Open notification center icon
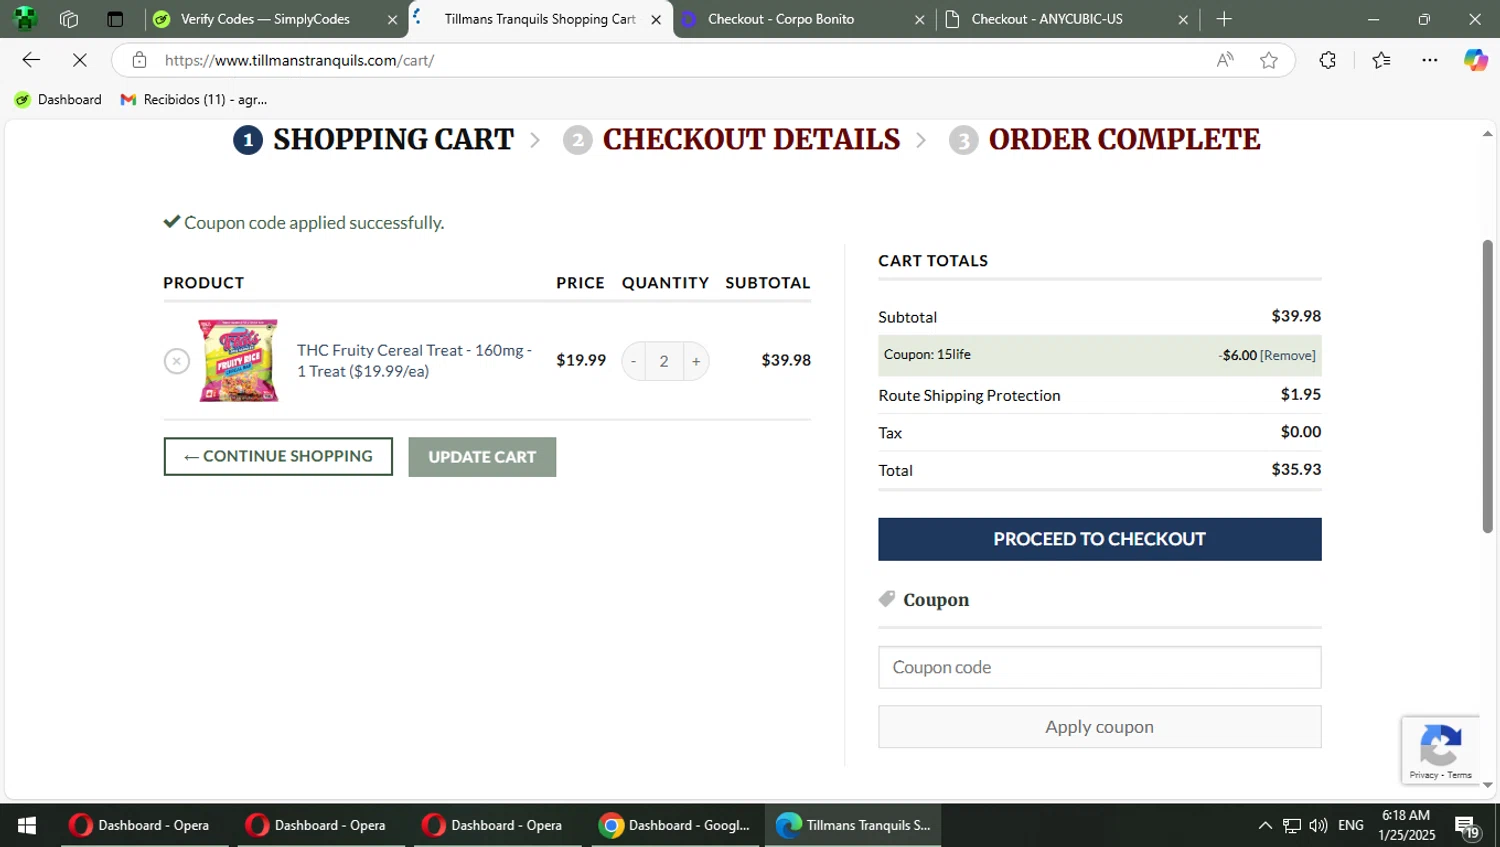Viewport: 1500px width, 847px height. click(x=1467, y=826)
